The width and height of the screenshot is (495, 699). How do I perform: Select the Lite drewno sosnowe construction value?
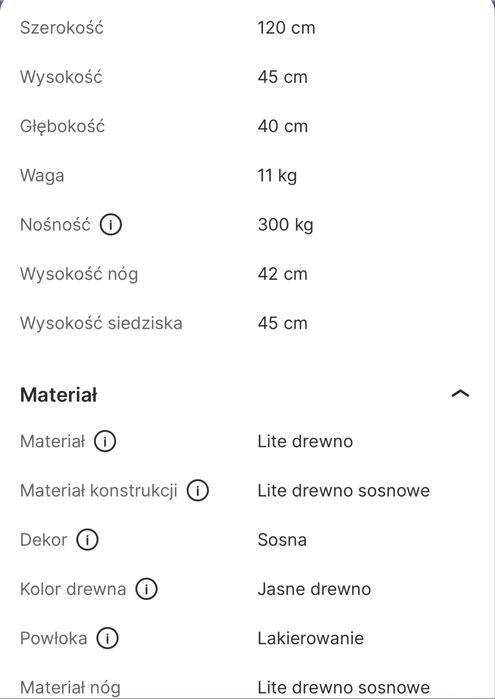click(344, 490)
